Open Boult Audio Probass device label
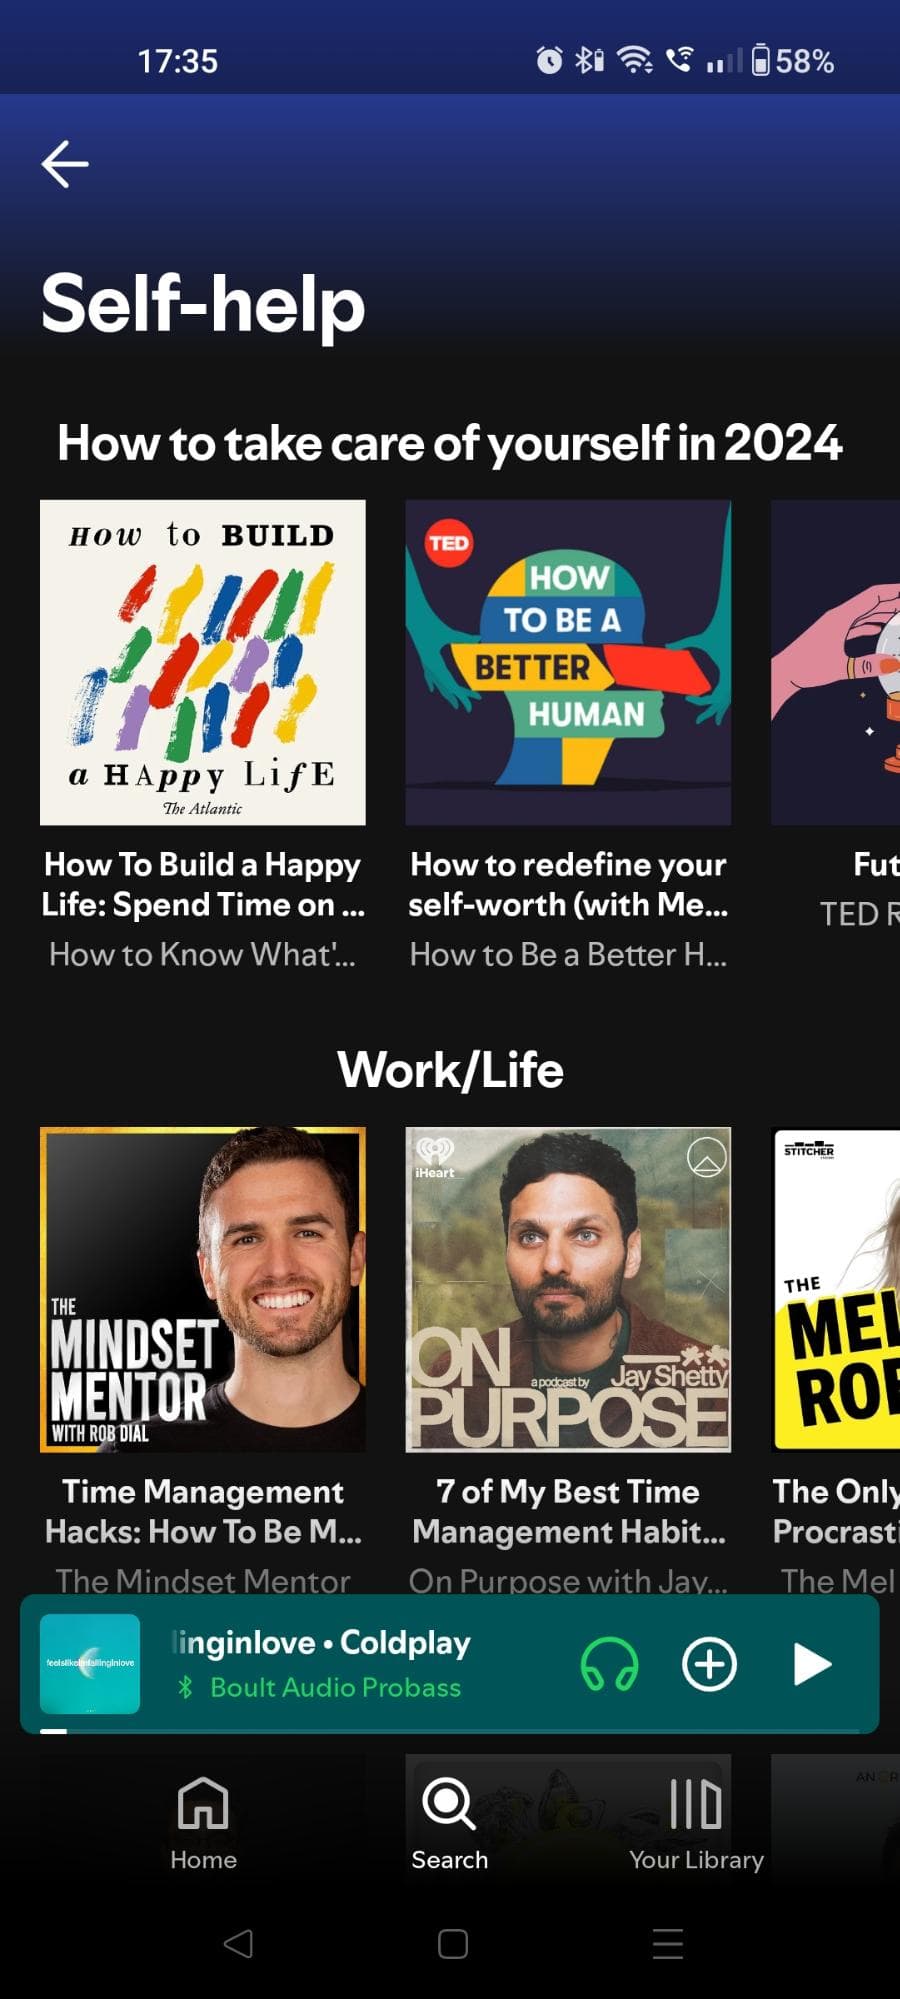This screenshot has height=1999, width=900. pyautogui.click(x=335, y=1688)
